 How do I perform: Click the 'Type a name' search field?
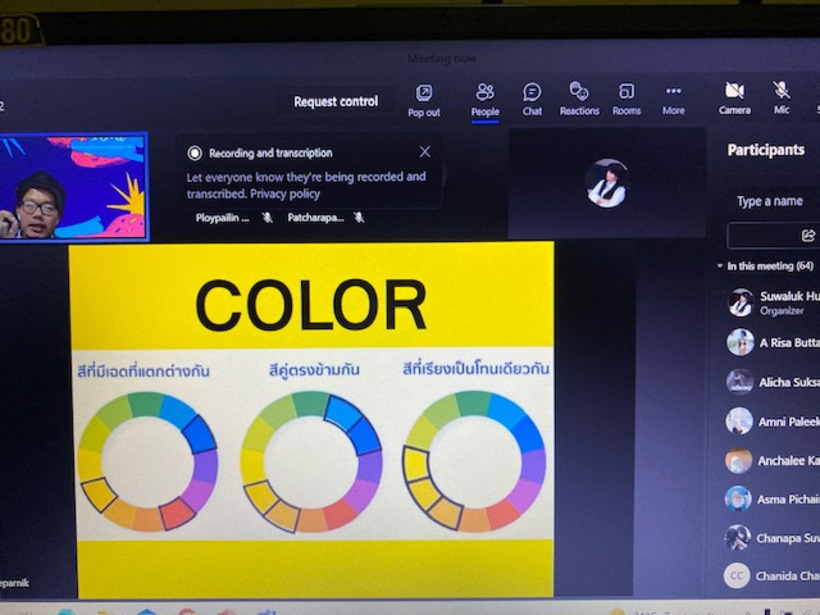770,201
